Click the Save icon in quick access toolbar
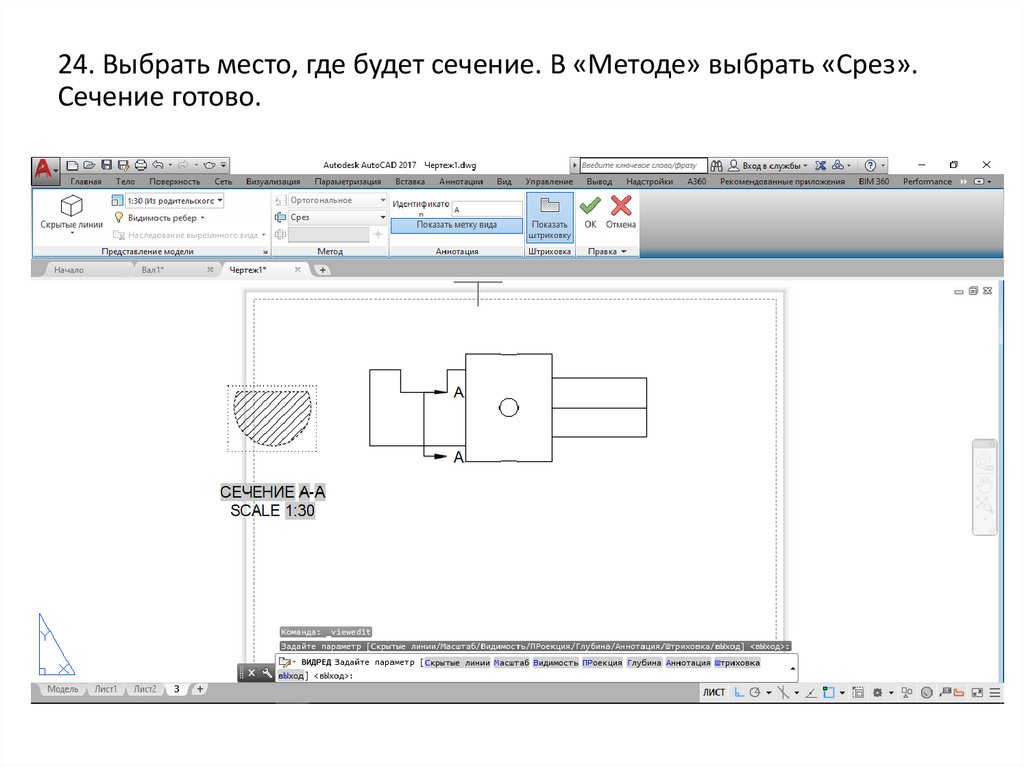 point(106,165)
